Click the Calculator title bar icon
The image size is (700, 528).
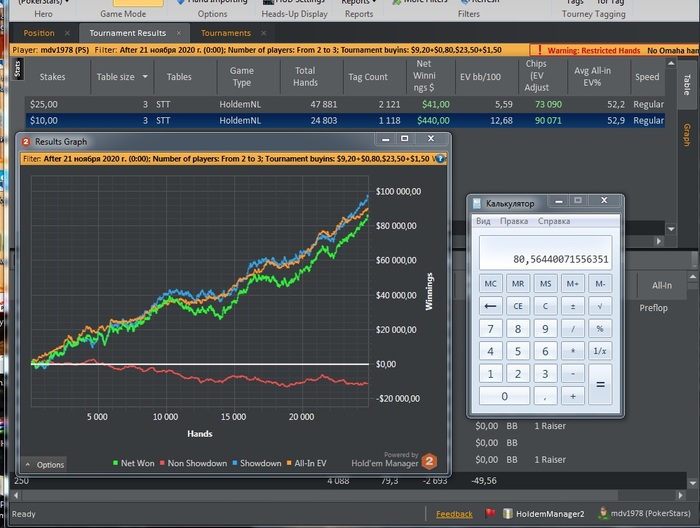477,204
